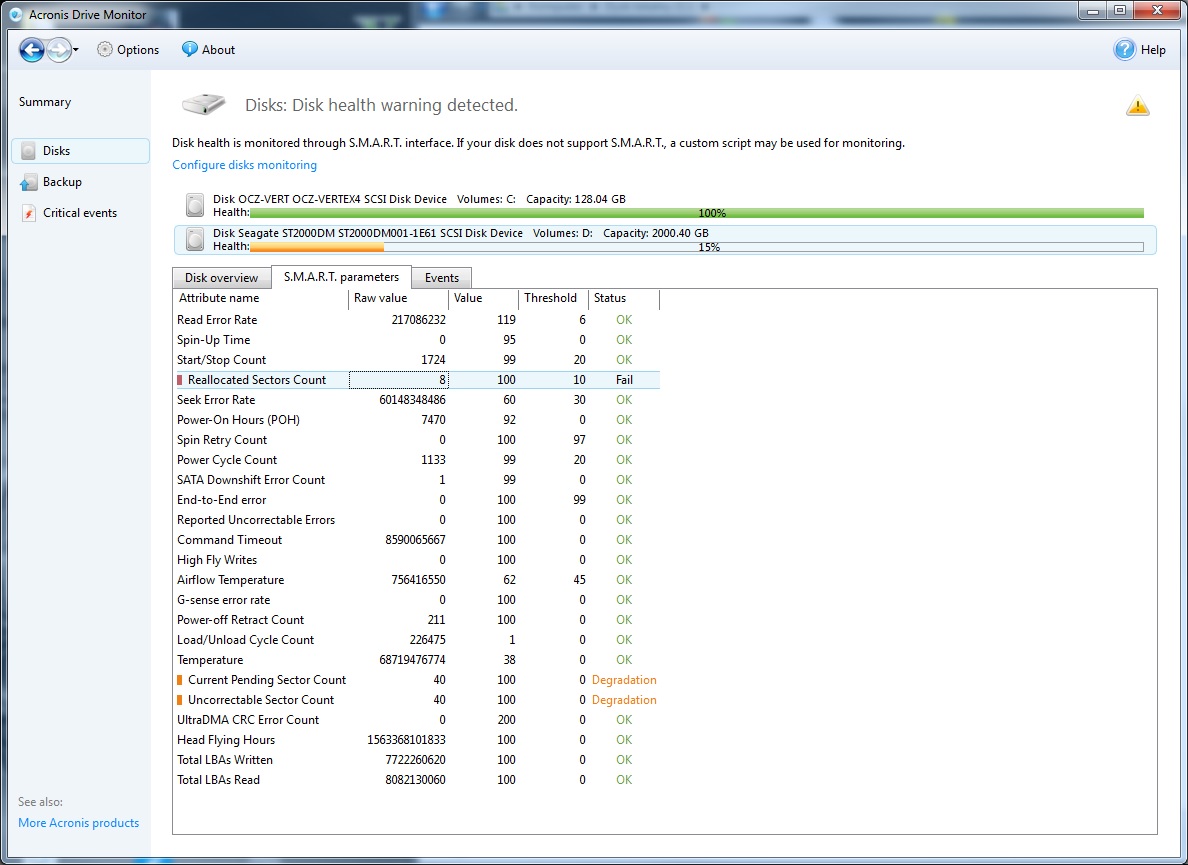
Task: Select Disk Seagate ST2000DM001-1E61 entry text
Action: tap(461, 233)
